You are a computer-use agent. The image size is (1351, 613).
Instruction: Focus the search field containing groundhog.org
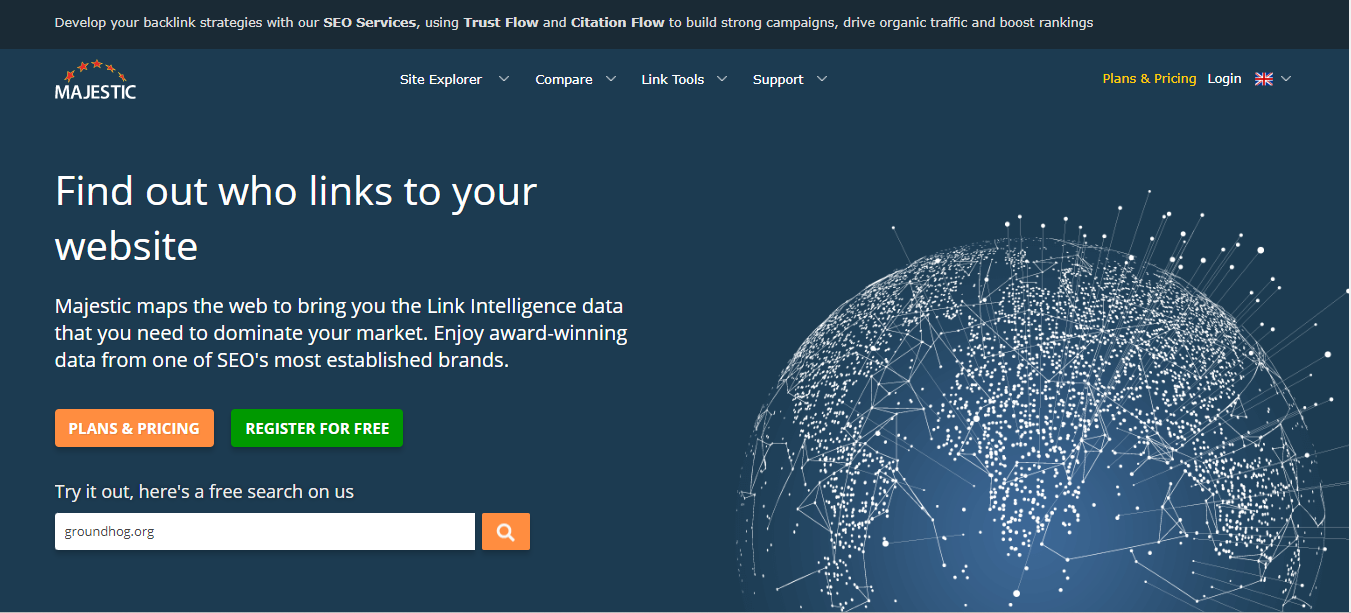265,532
